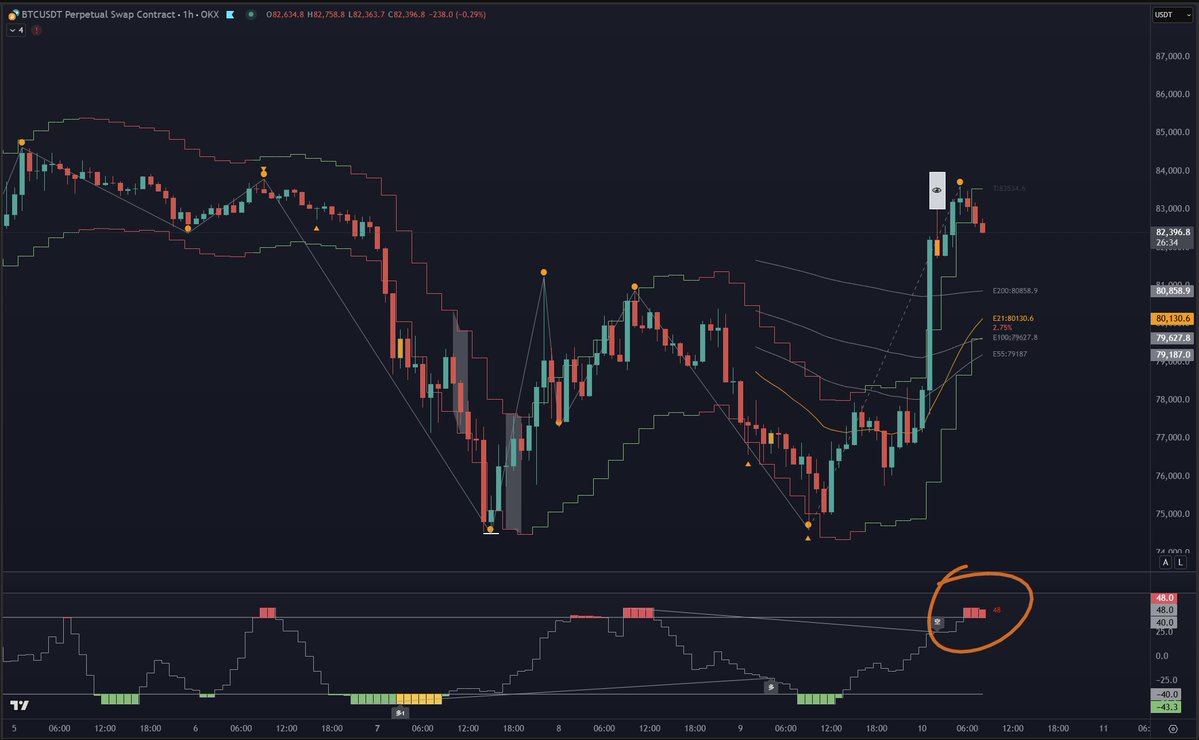Viewport: 1199px width, 740px height.
Task: Click the gray -40.0 oscillator level label
Action: 1166,694
